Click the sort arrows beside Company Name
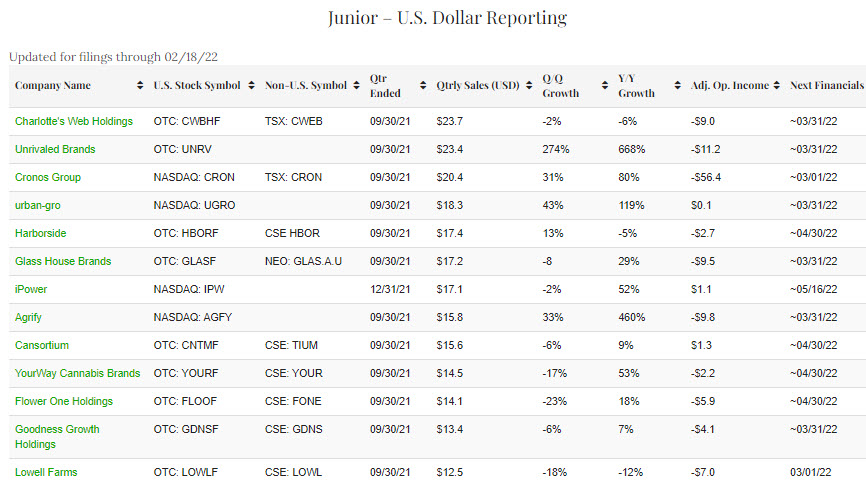 click(x=139, y=86)
